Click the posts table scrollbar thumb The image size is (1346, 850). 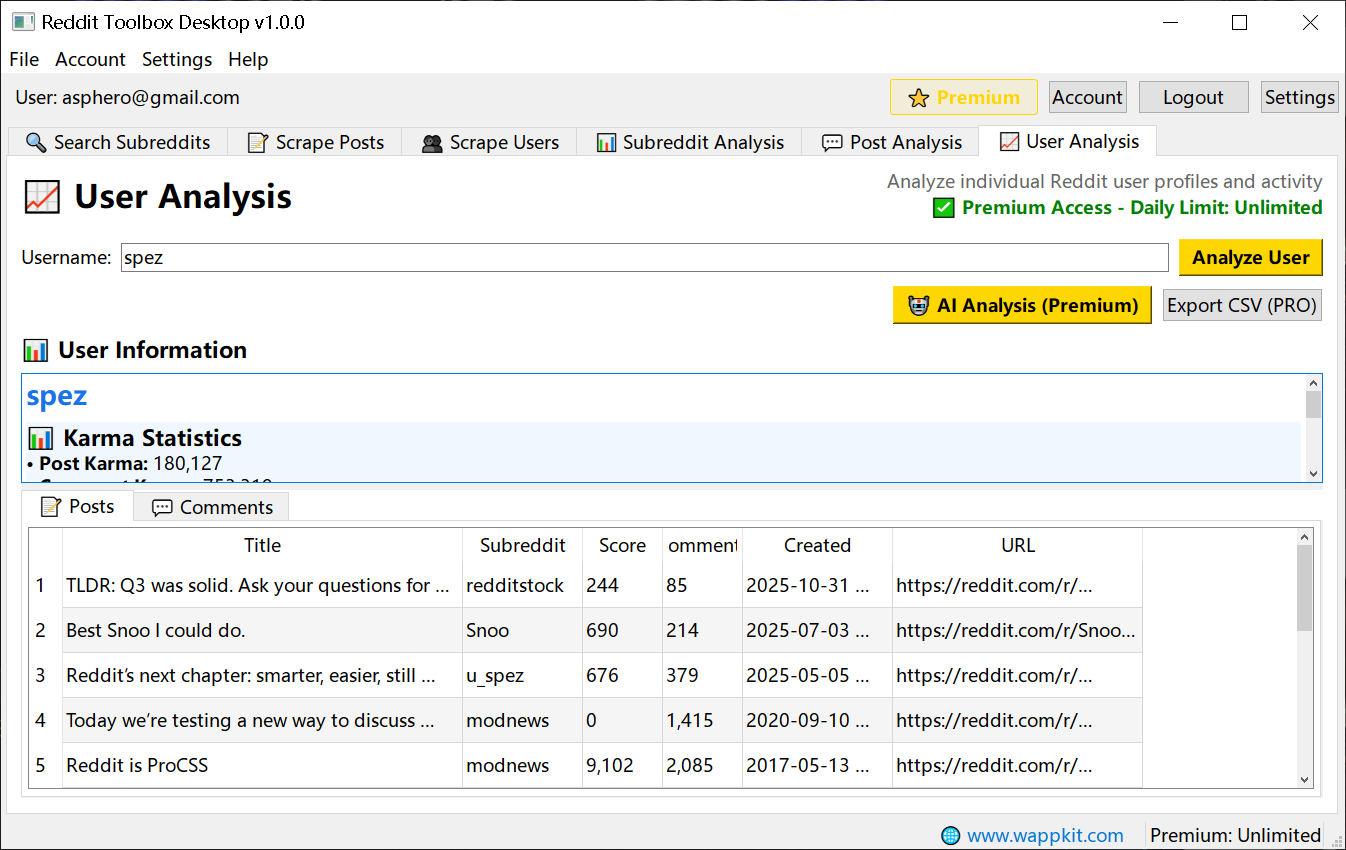tap(1304, 588)
